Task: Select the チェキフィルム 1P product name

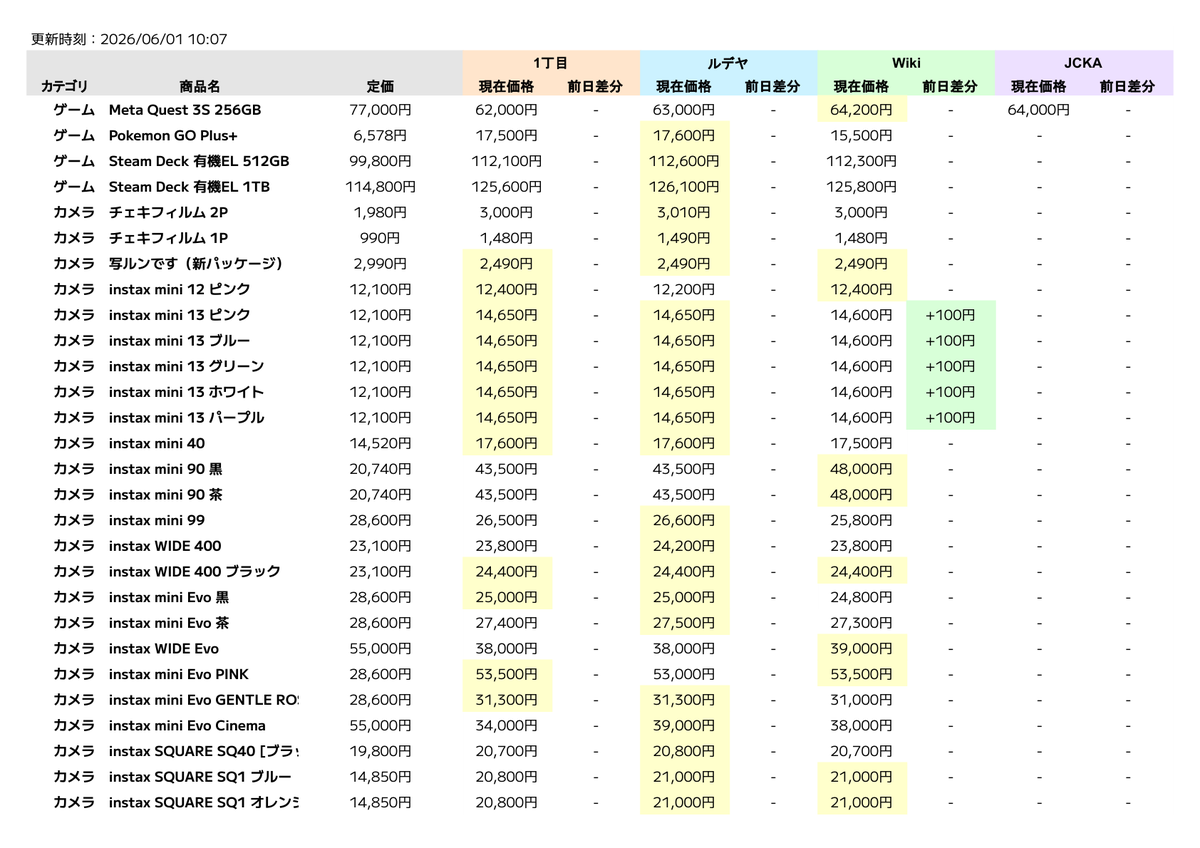Action: [168, 238]
